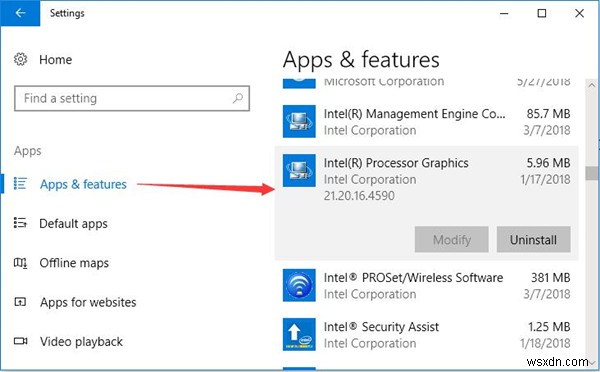Click the scrollbar down arrow
The width and height of the screenshot is (600, 372).
point(592,362)
